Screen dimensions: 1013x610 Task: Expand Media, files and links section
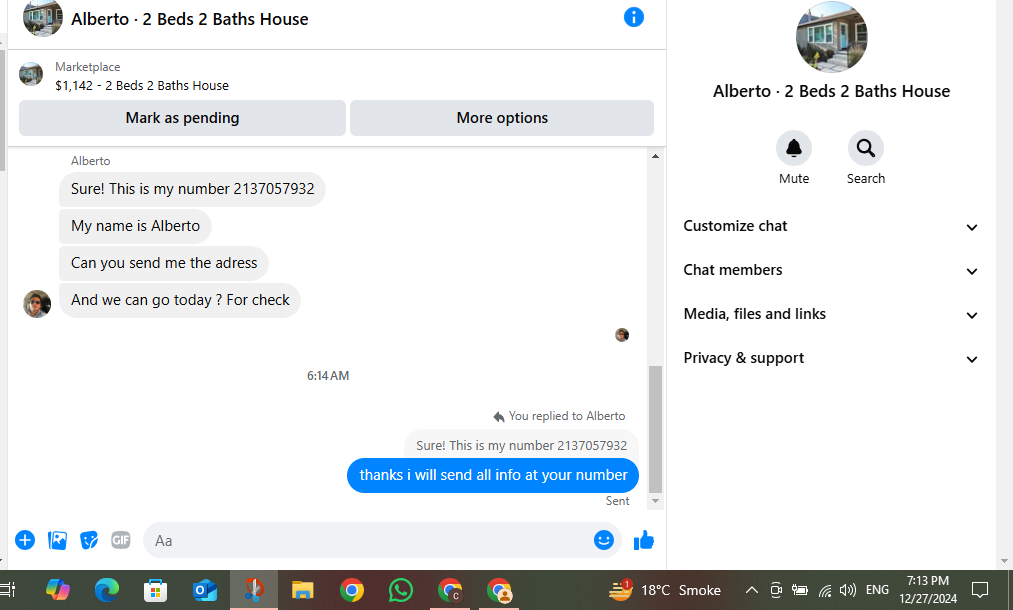point(830,314)
